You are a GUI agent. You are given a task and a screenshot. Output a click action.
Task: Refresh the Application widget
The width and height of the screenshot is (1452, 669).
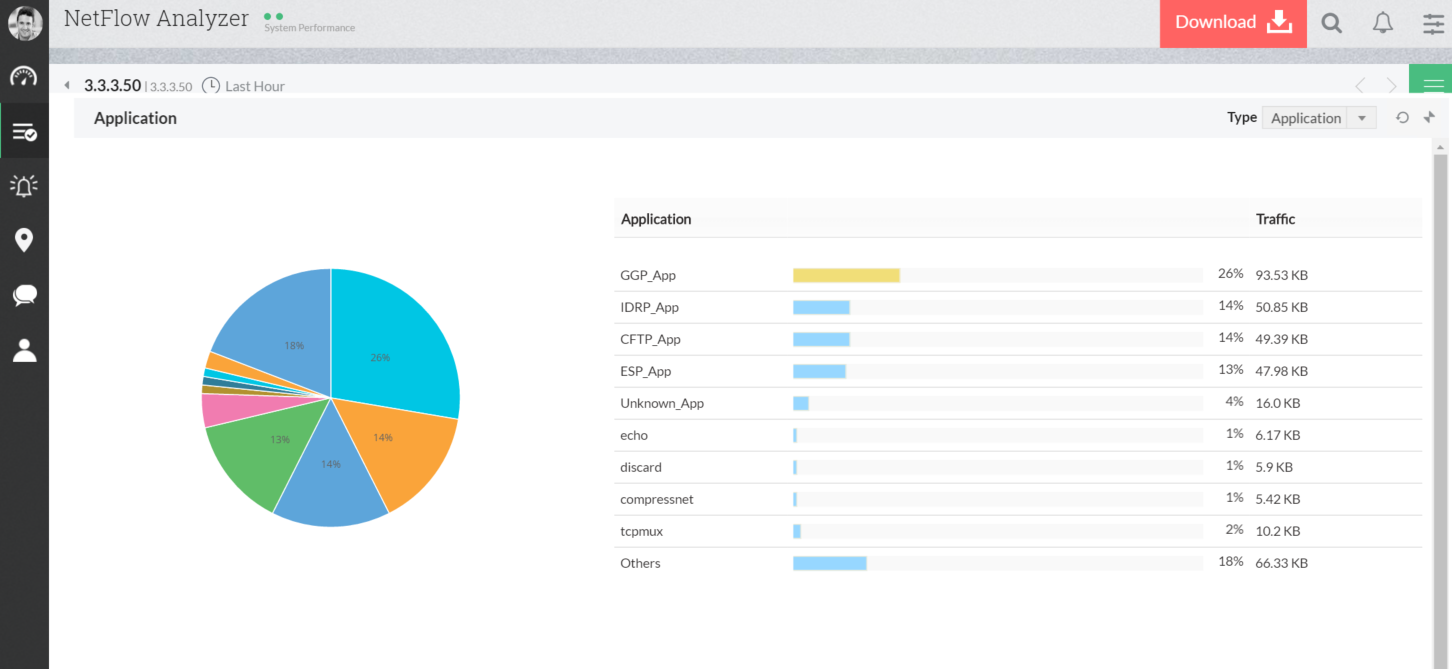[1402, 118]
